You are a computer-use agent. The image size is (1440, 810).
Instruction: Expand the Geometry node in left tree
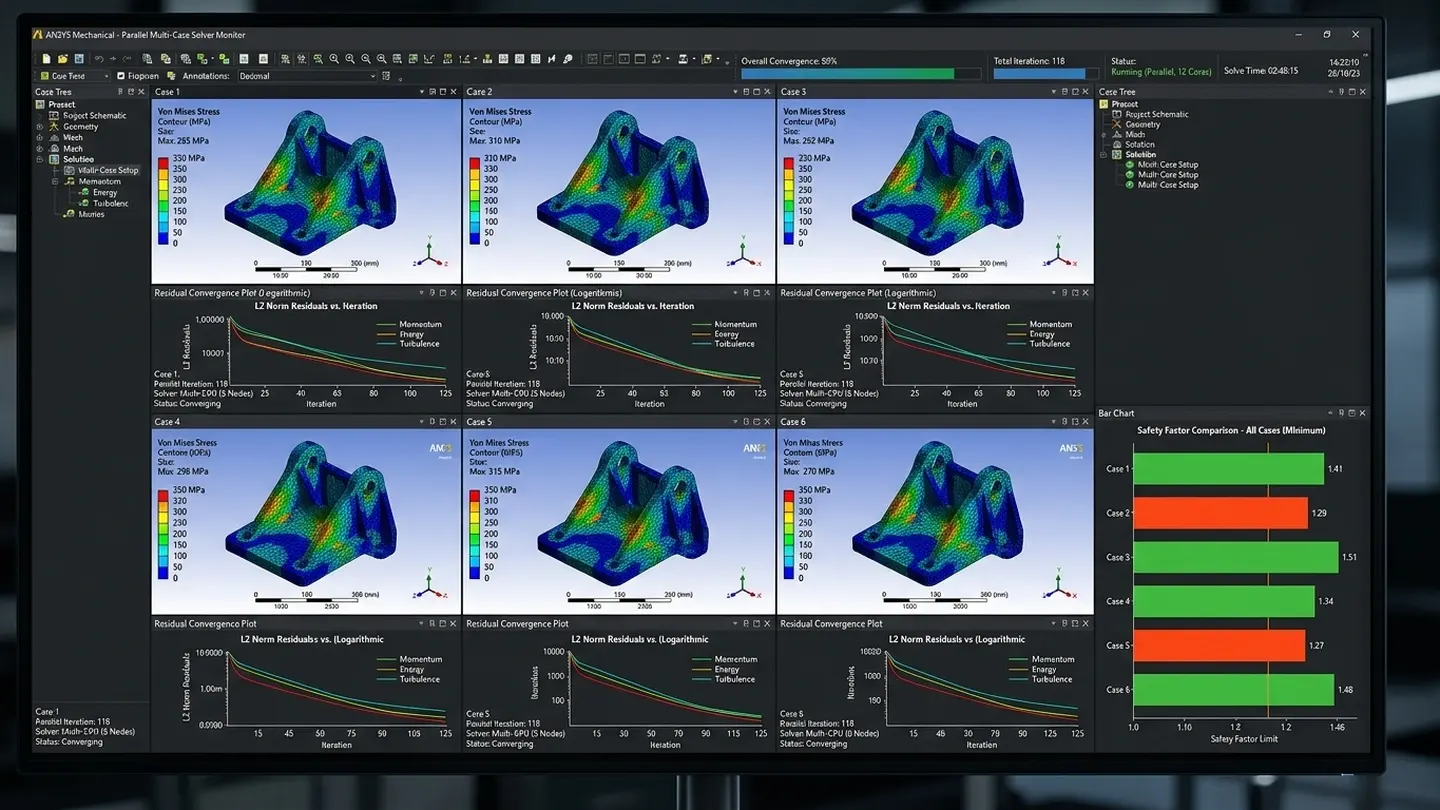click(40, 126)
